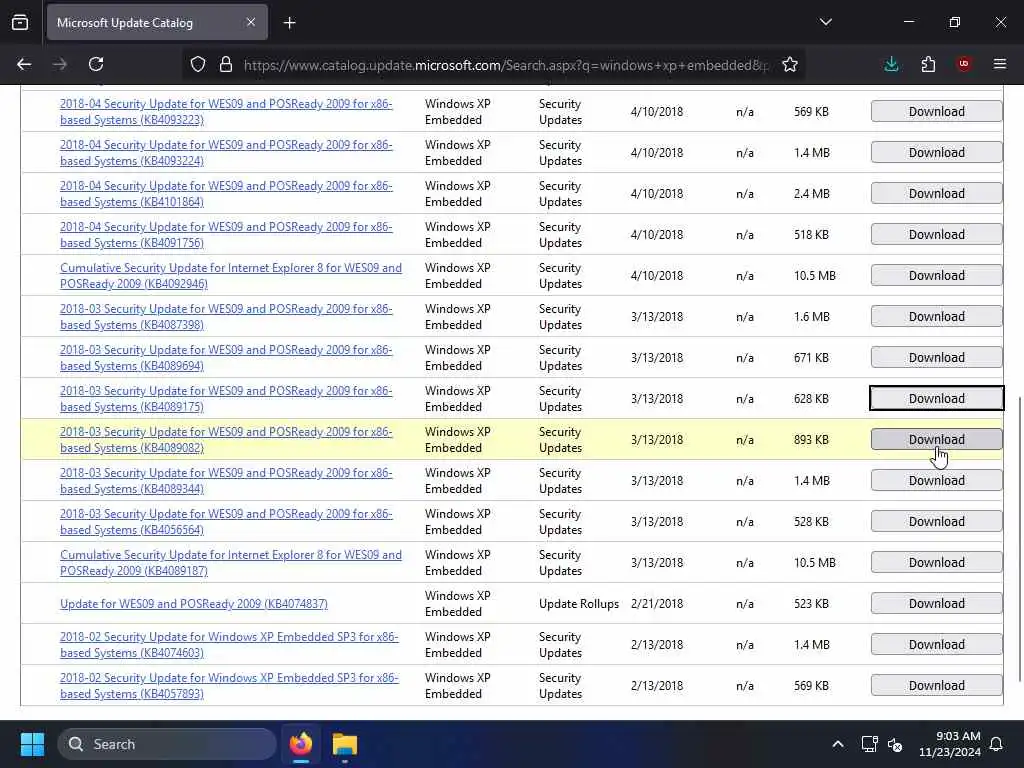The image size is (1024, 768).
Task: Select the "Update Rollups" classification cell
Action: click(x=579, y=603)
